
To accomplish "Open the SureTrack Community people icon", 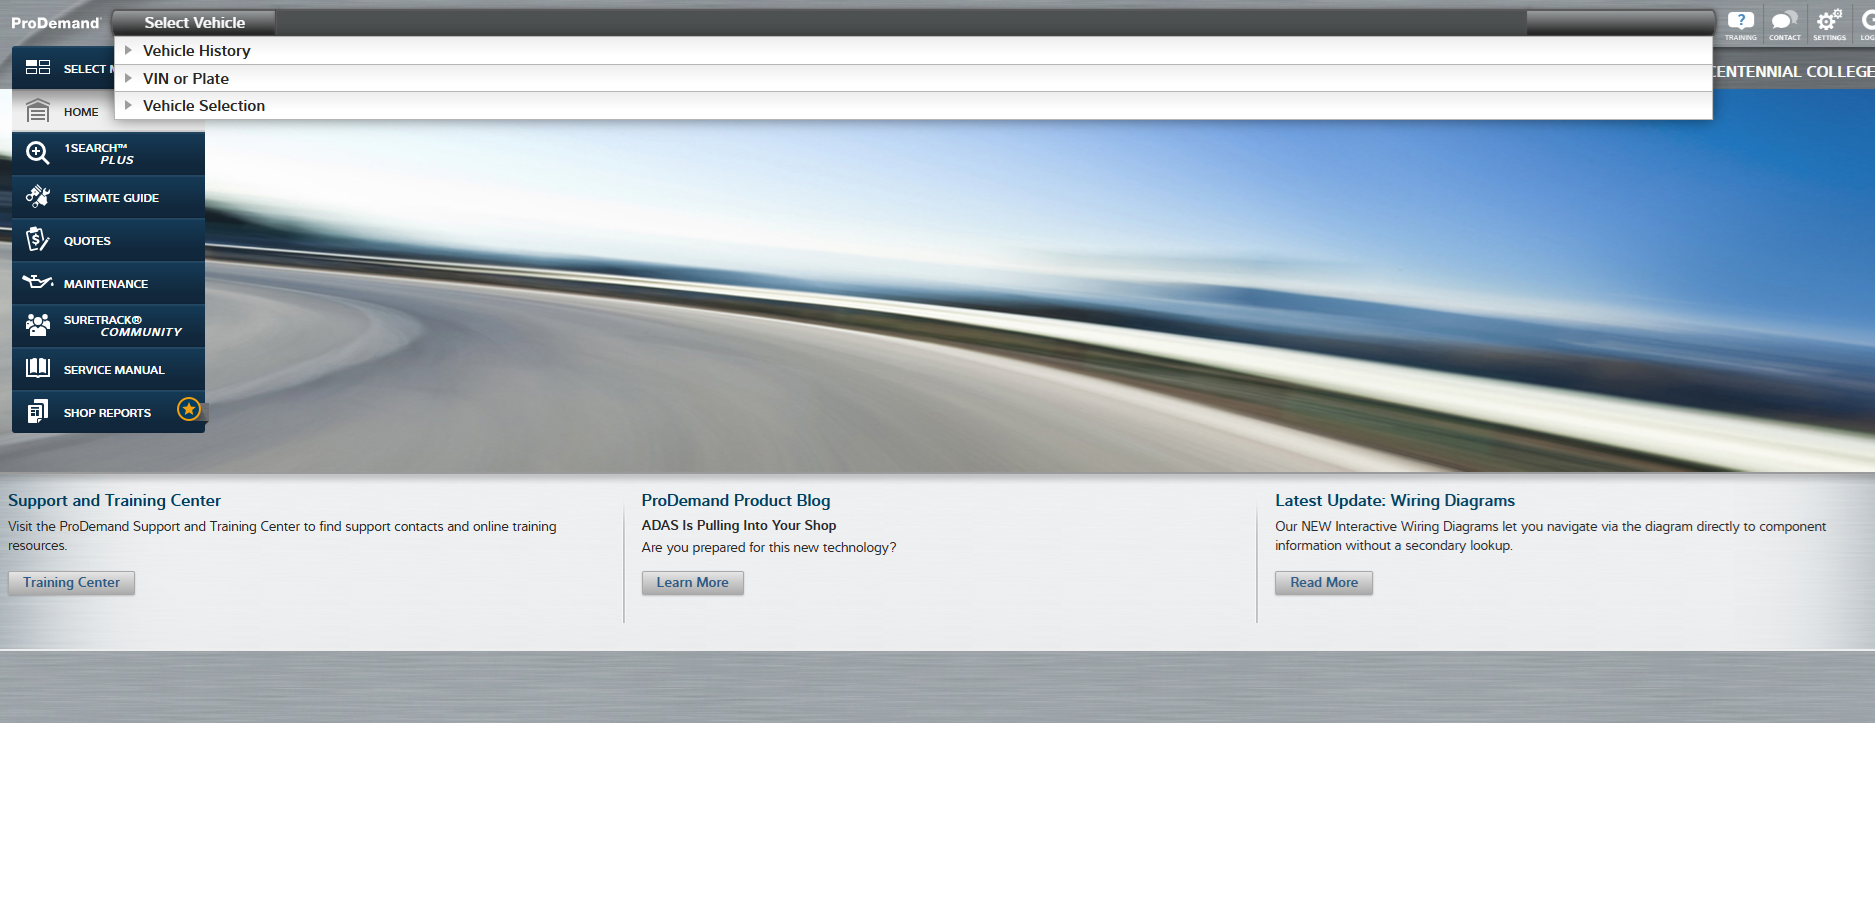I will (38, 325).
